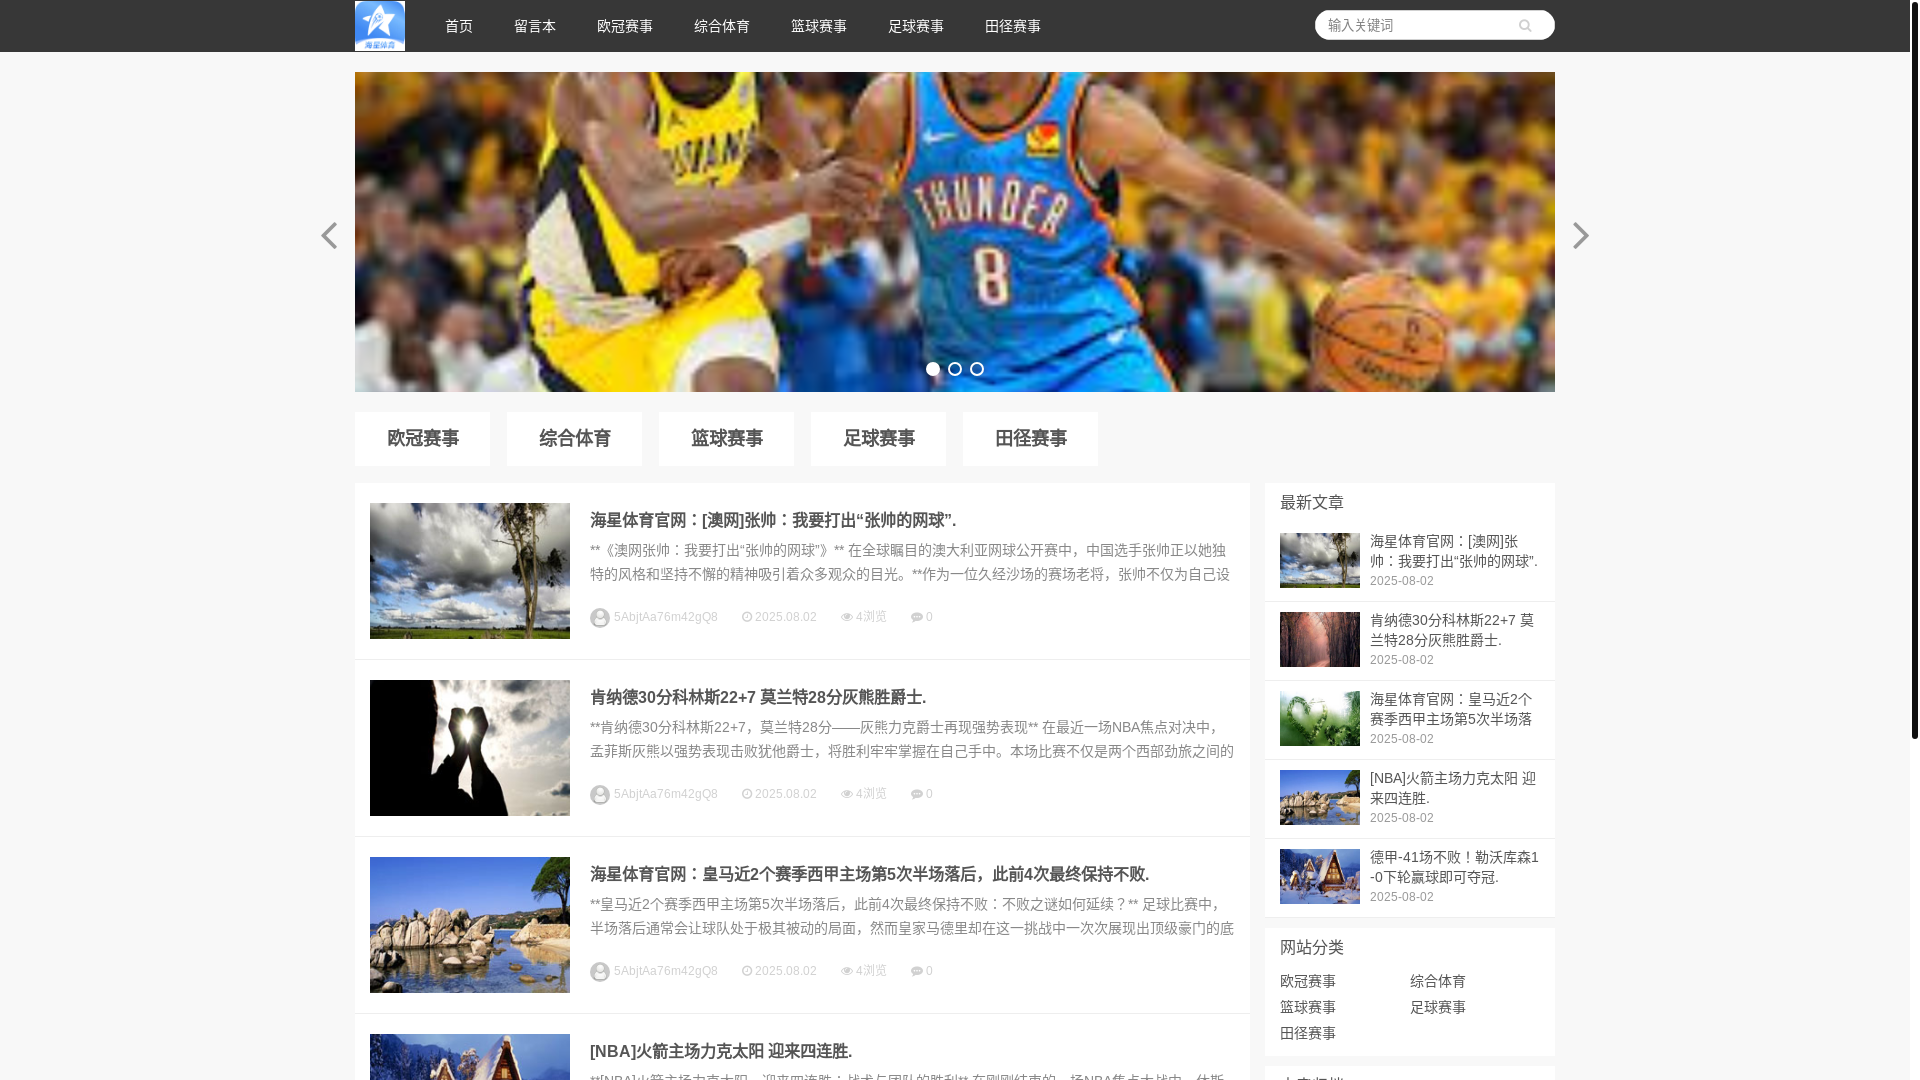1920x1080 pixels.
Task: Go to next carousel slide arrow
Action: tap(1580, 235)
